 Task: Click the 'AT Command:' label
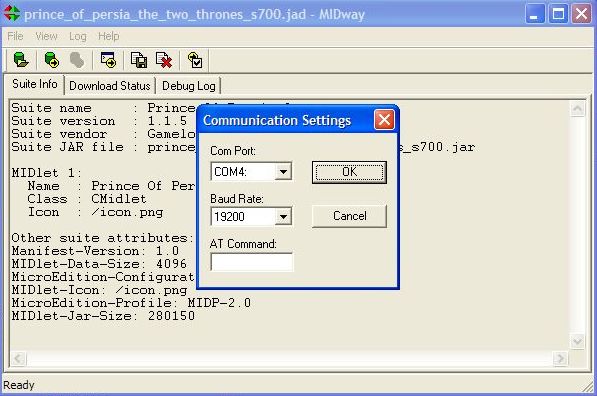point(243,244)
